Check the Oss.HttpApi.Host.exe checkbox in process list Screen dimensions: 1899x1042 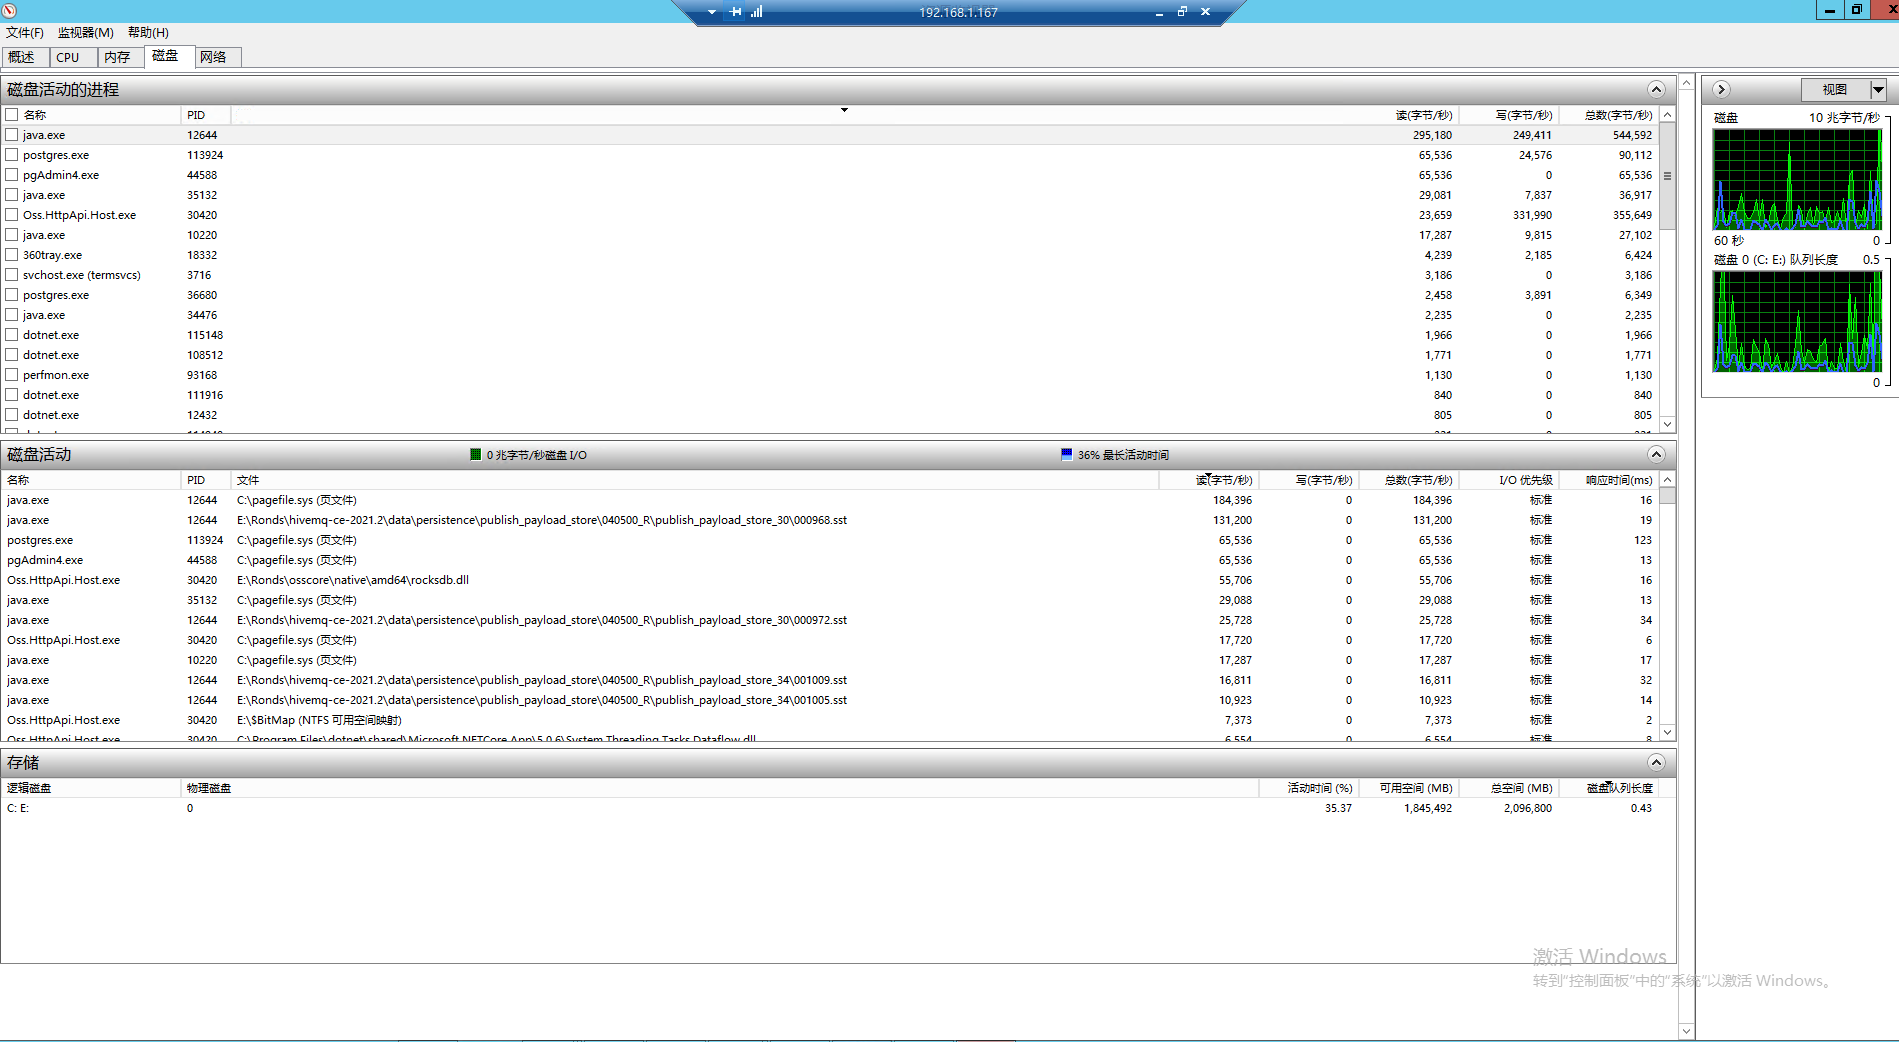coord(12,215)
